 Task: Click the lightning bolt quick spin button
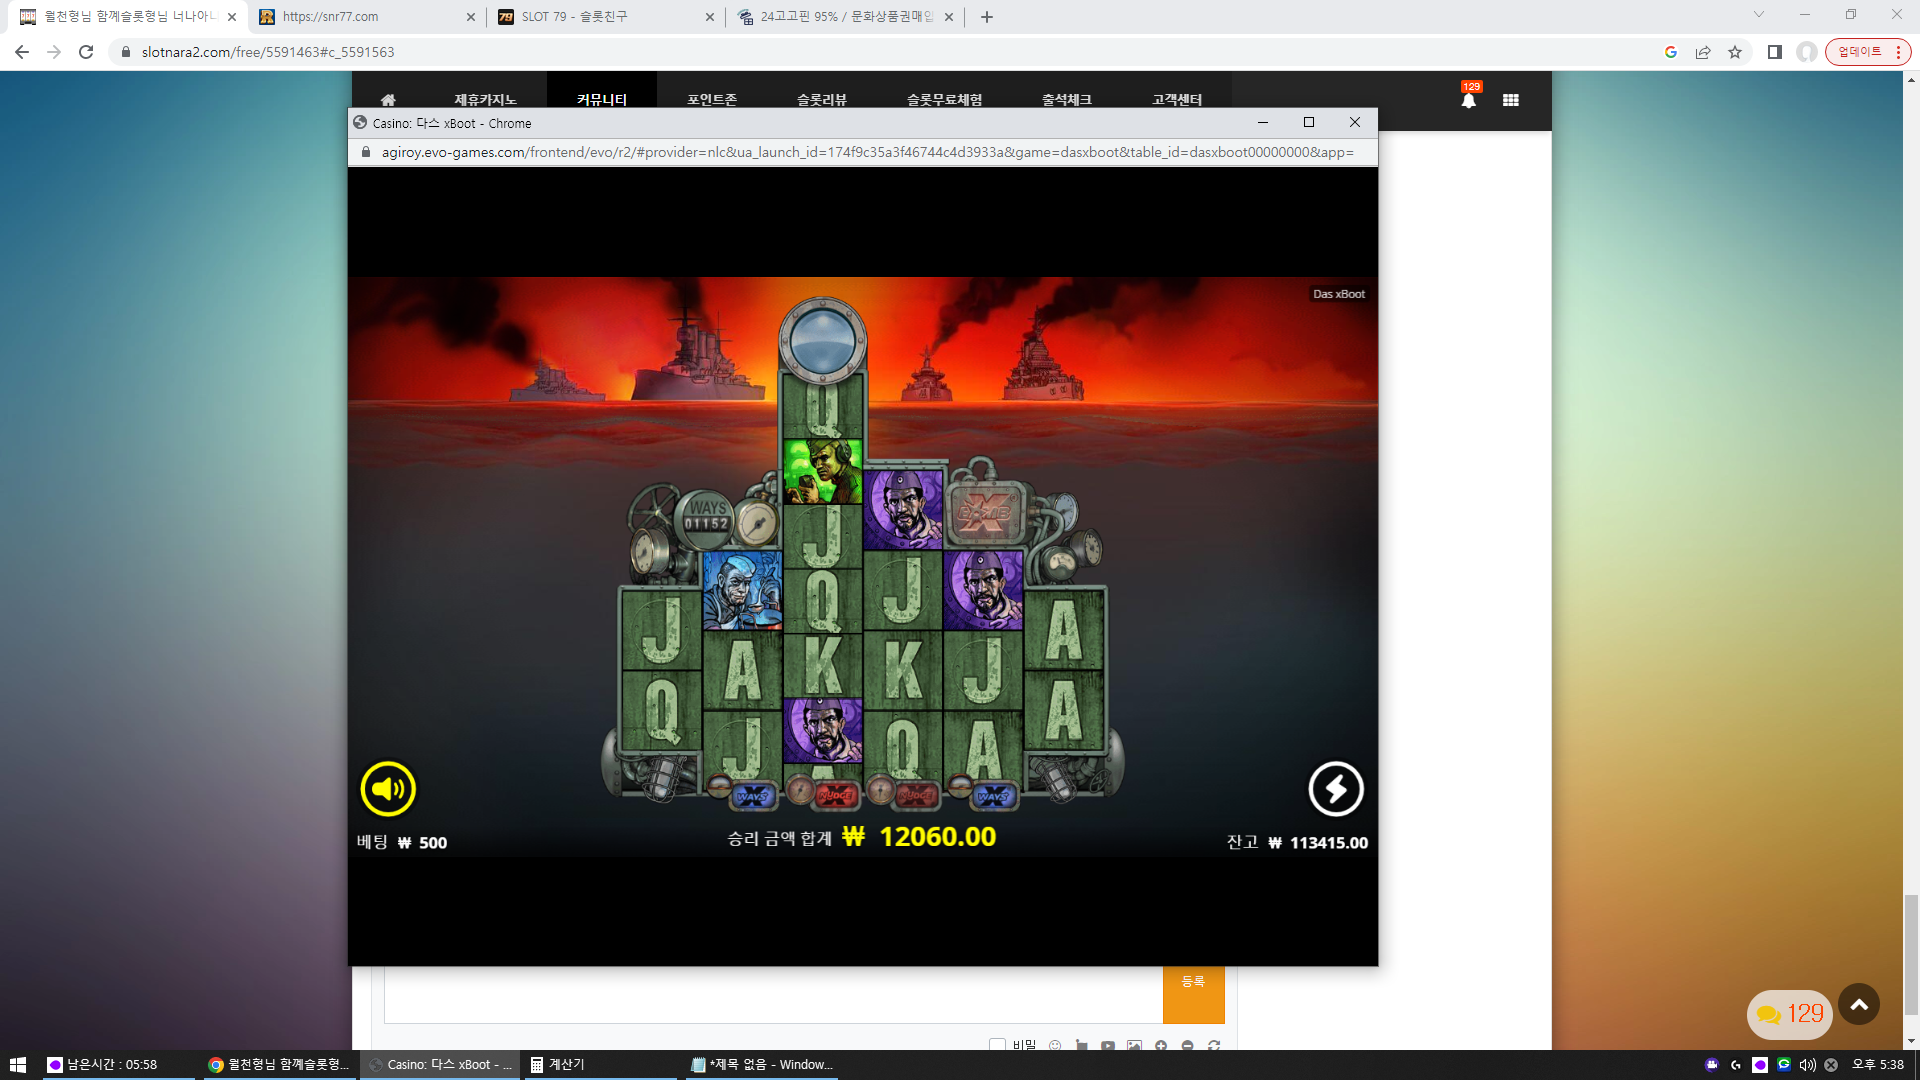click(x=1336, y=789)
